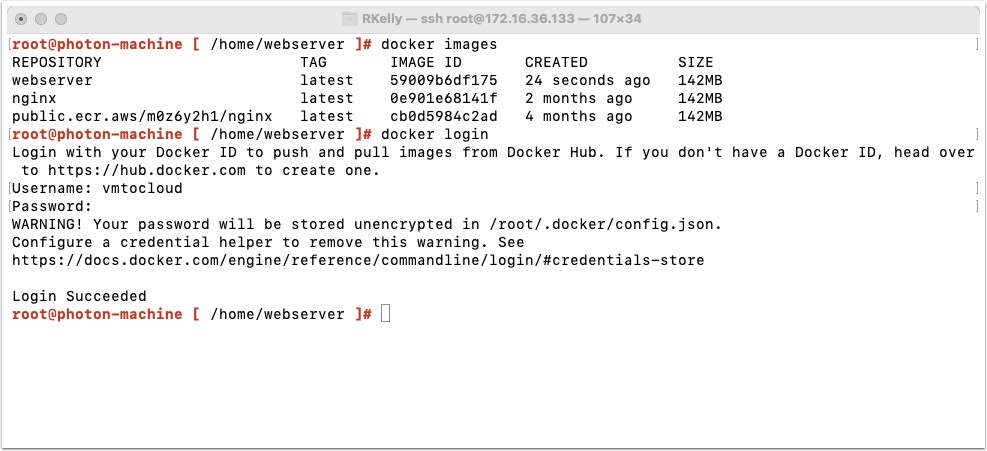Click the IMAGE ID column header

(426, 62)
